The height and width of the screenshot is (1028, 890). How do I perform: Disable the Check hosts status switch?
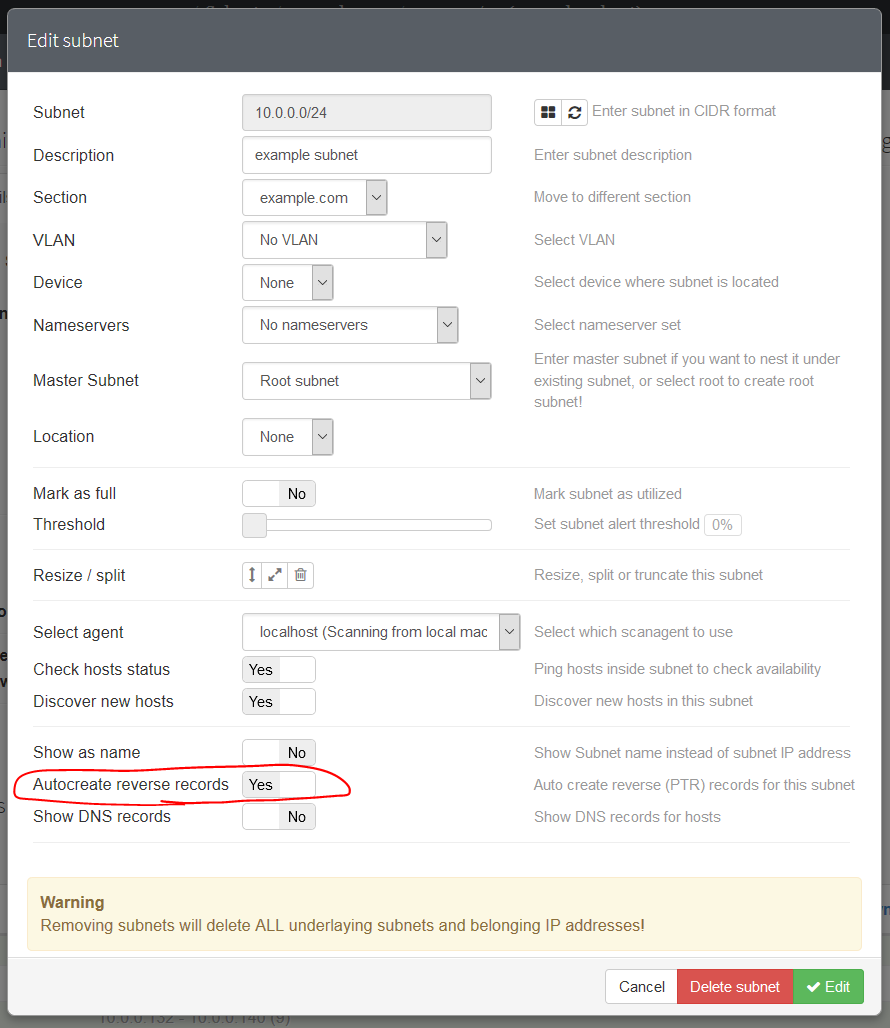point(279,670)
